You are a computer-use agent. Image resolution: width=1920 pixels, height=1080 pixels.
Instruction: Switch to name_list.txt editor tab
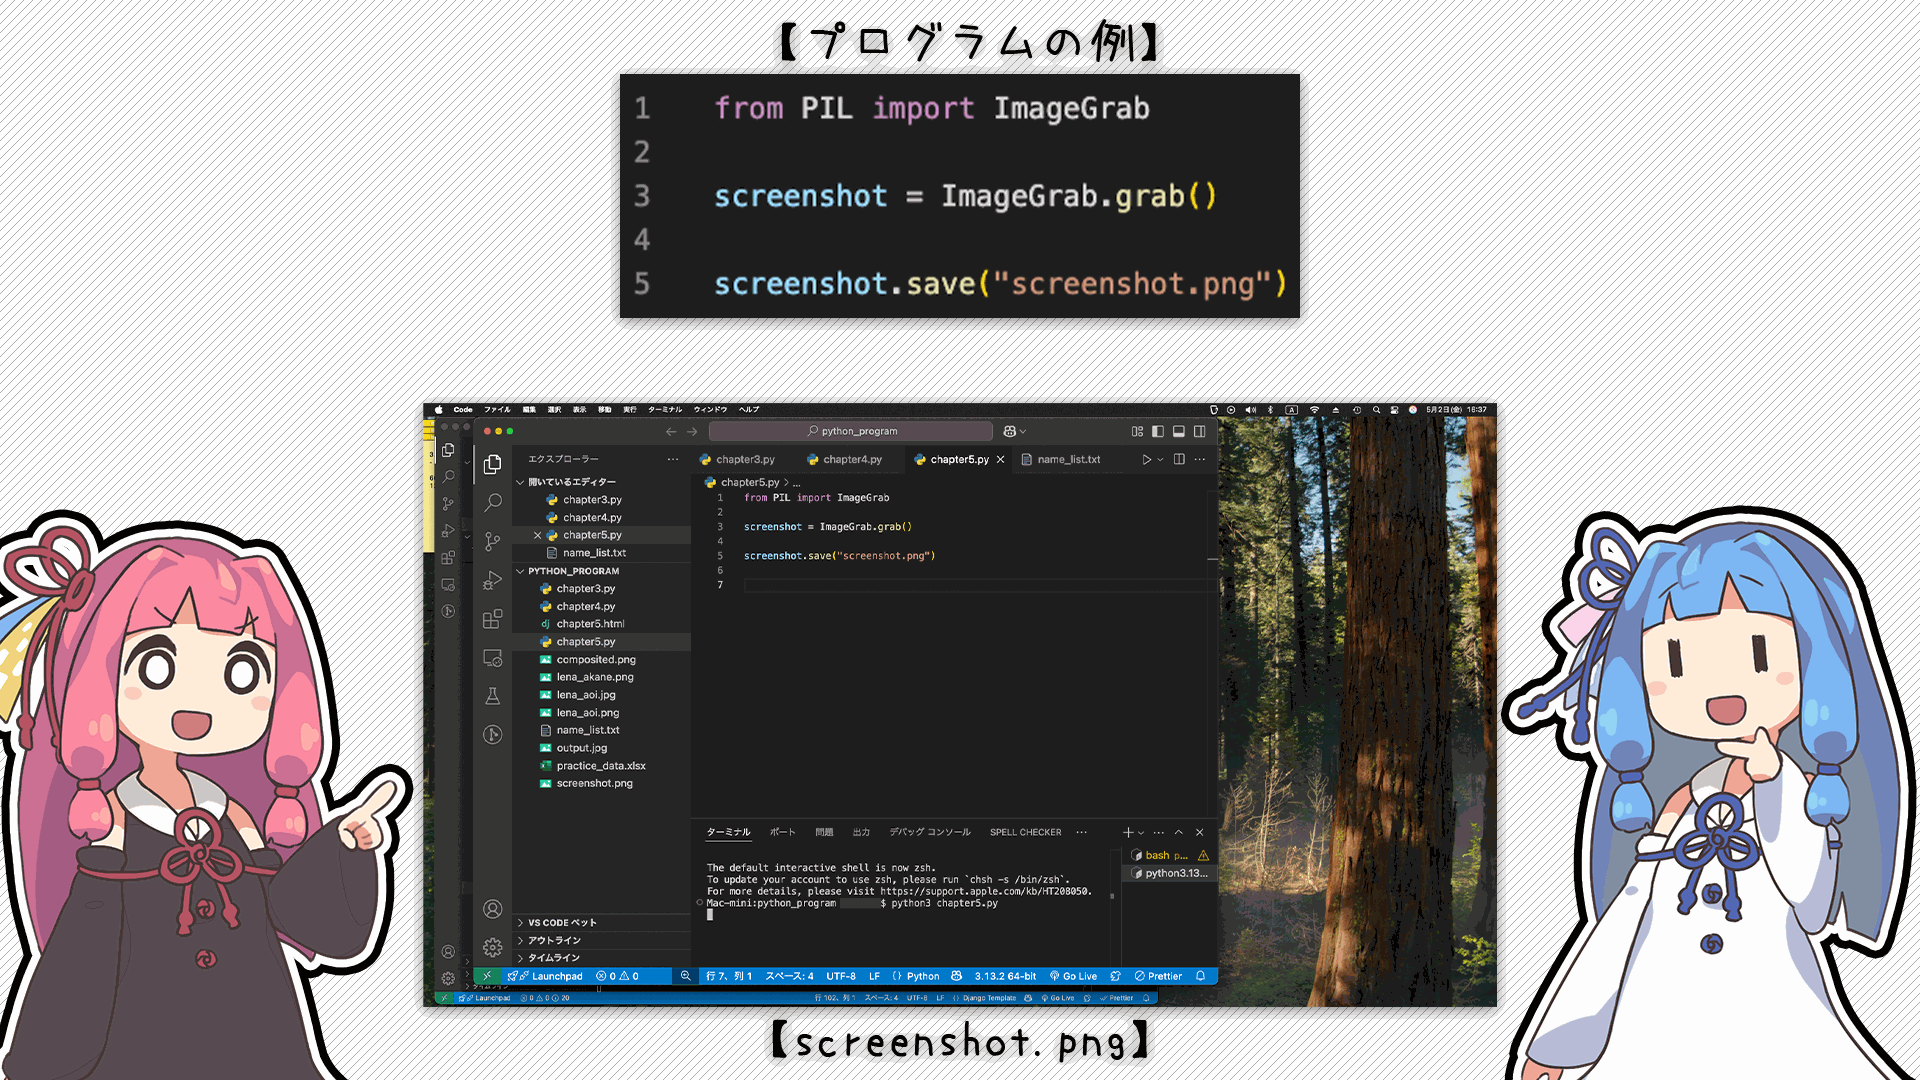click(x=1068, y=459)
